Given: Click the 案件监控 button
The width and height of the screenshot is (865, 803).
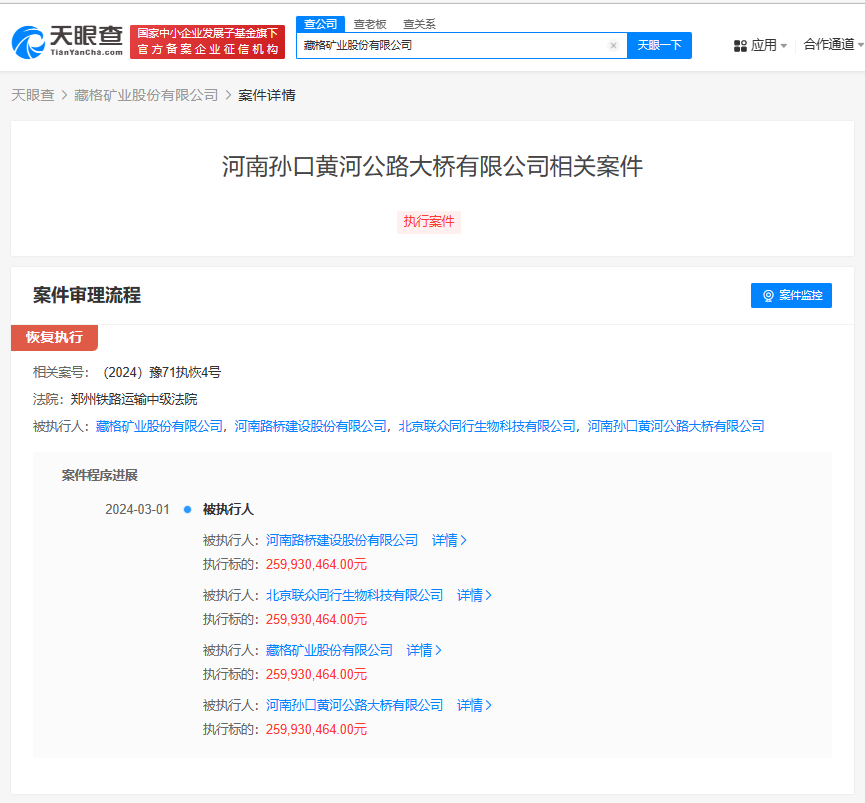Looking at the screenshot, I should pyautogui.click(x=791, y=295).
